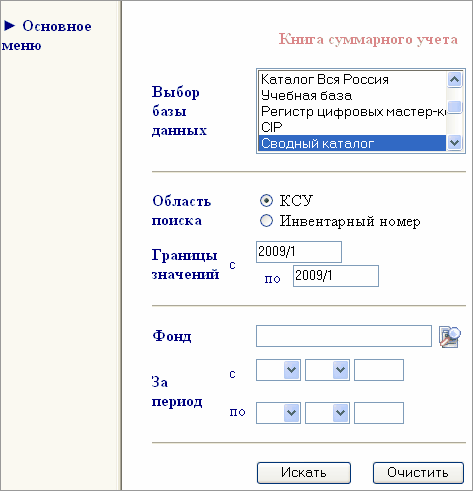Open the second 'с' period dropdown
This screenshot has height=491, width=473.
point(327,370)
